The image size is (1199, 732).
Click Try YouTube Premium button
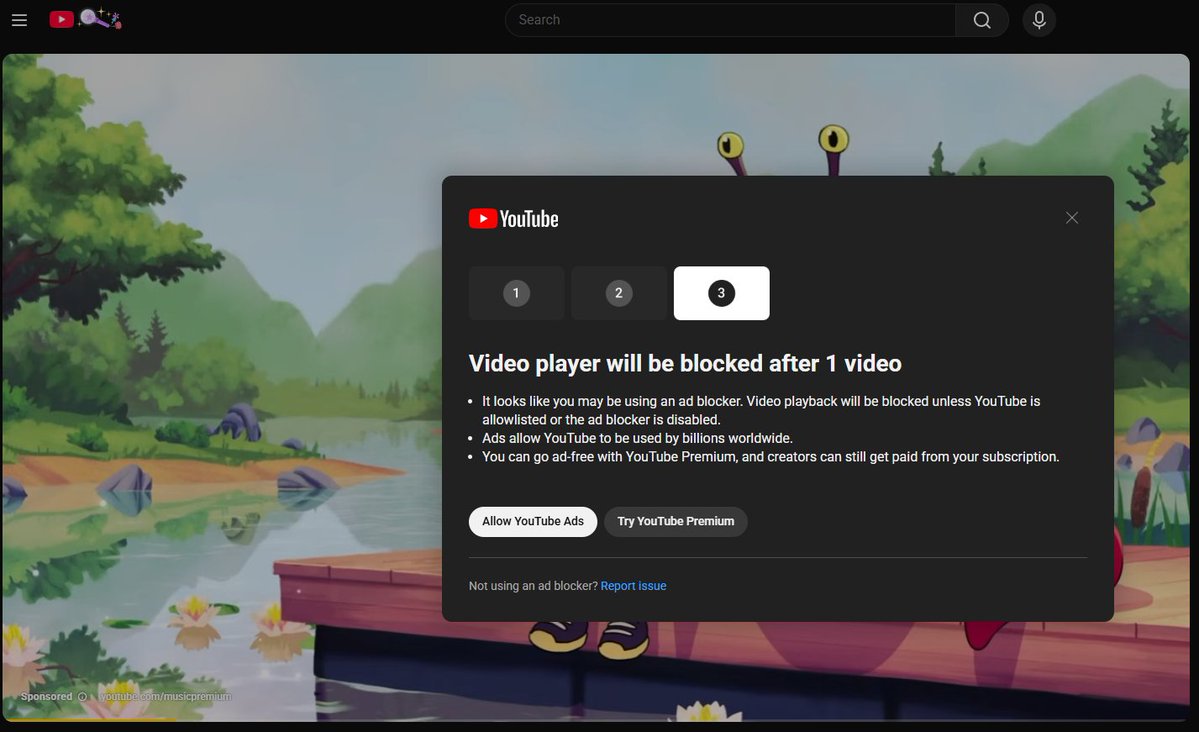click(x=675, y=521)
